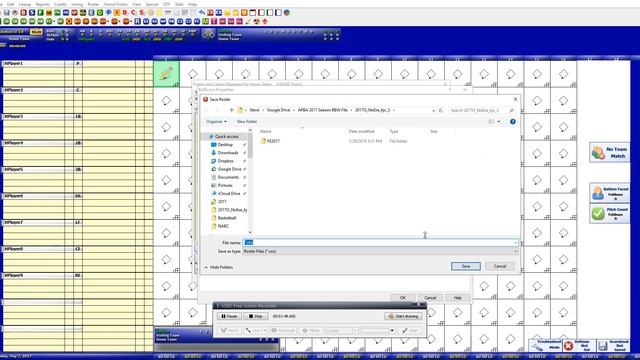The width and height of the screenshot is (640, 360).
Task: Click the Troubleshoot Mode button icon
Action: (x=546, y=346)
